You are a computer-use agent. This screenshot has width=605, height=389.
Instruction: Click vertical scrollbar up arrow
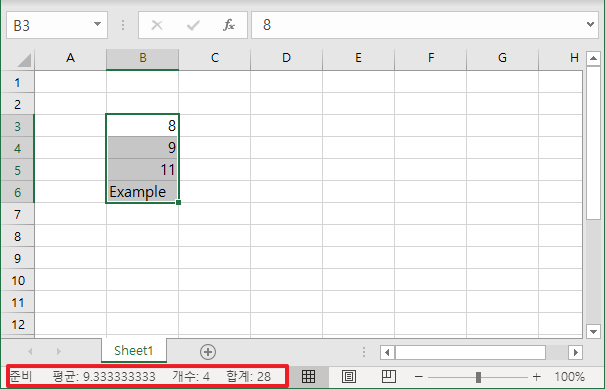(x=593, y=59)
